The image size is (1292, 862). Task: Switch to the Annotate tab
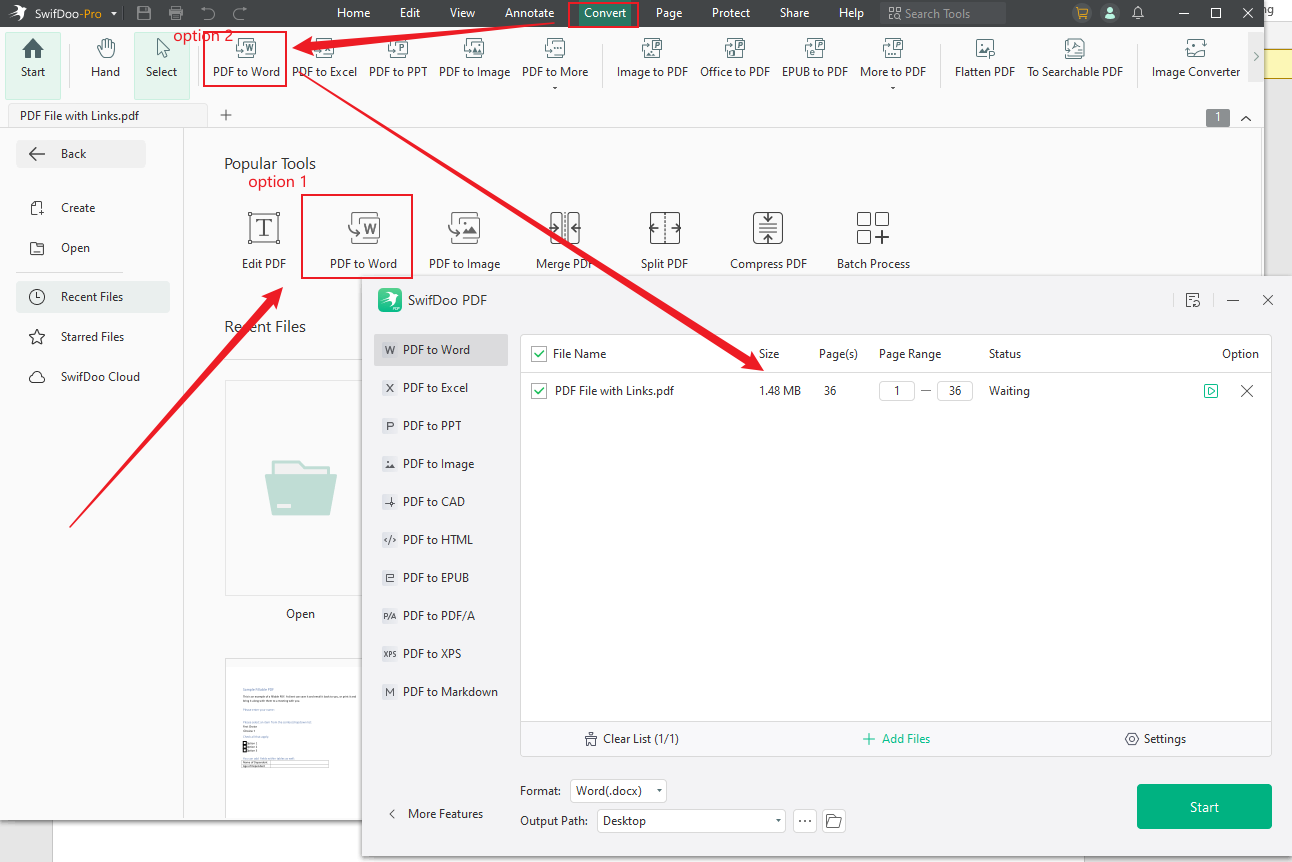[529, 13]
